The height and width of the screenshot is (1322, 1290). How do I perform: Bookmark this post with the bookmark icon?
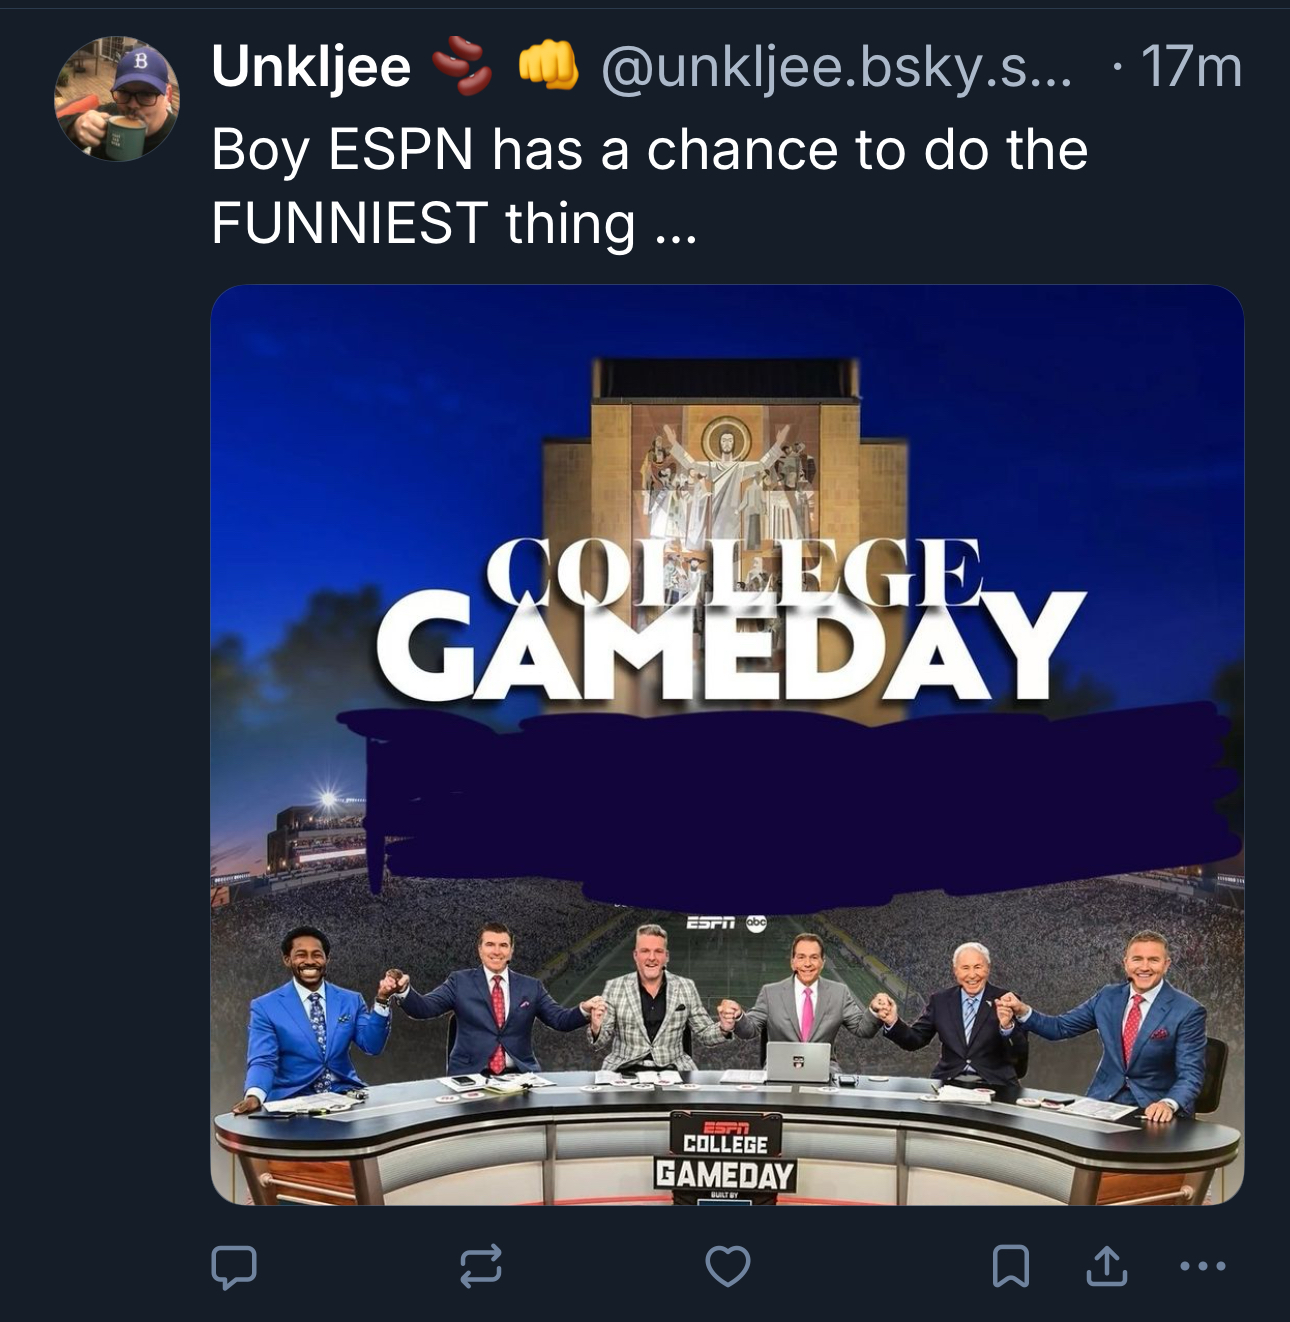[1010, 1266]
